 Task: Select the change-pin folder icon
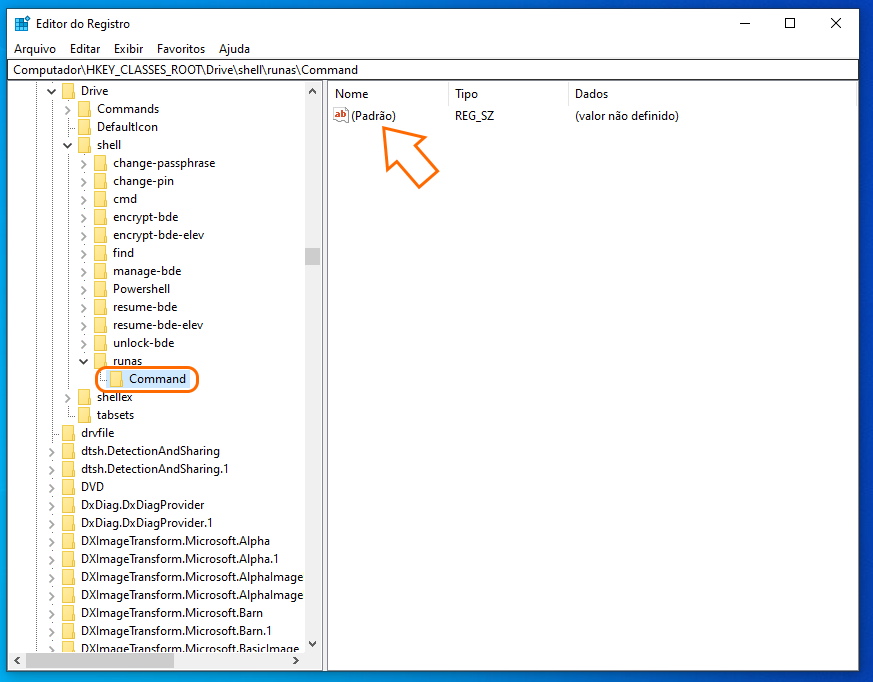pos(100,181)
